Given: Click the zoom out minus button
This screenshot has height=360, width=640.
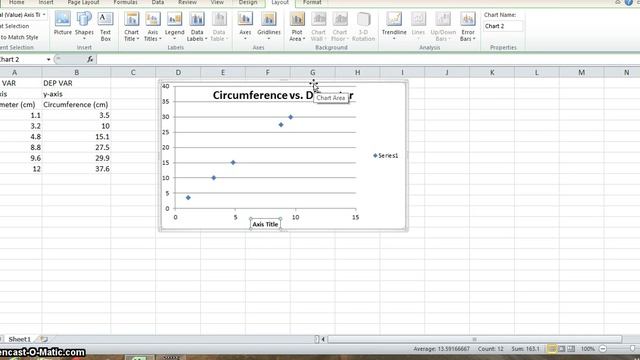Looking at the screenshot, I should pos(602,349).
